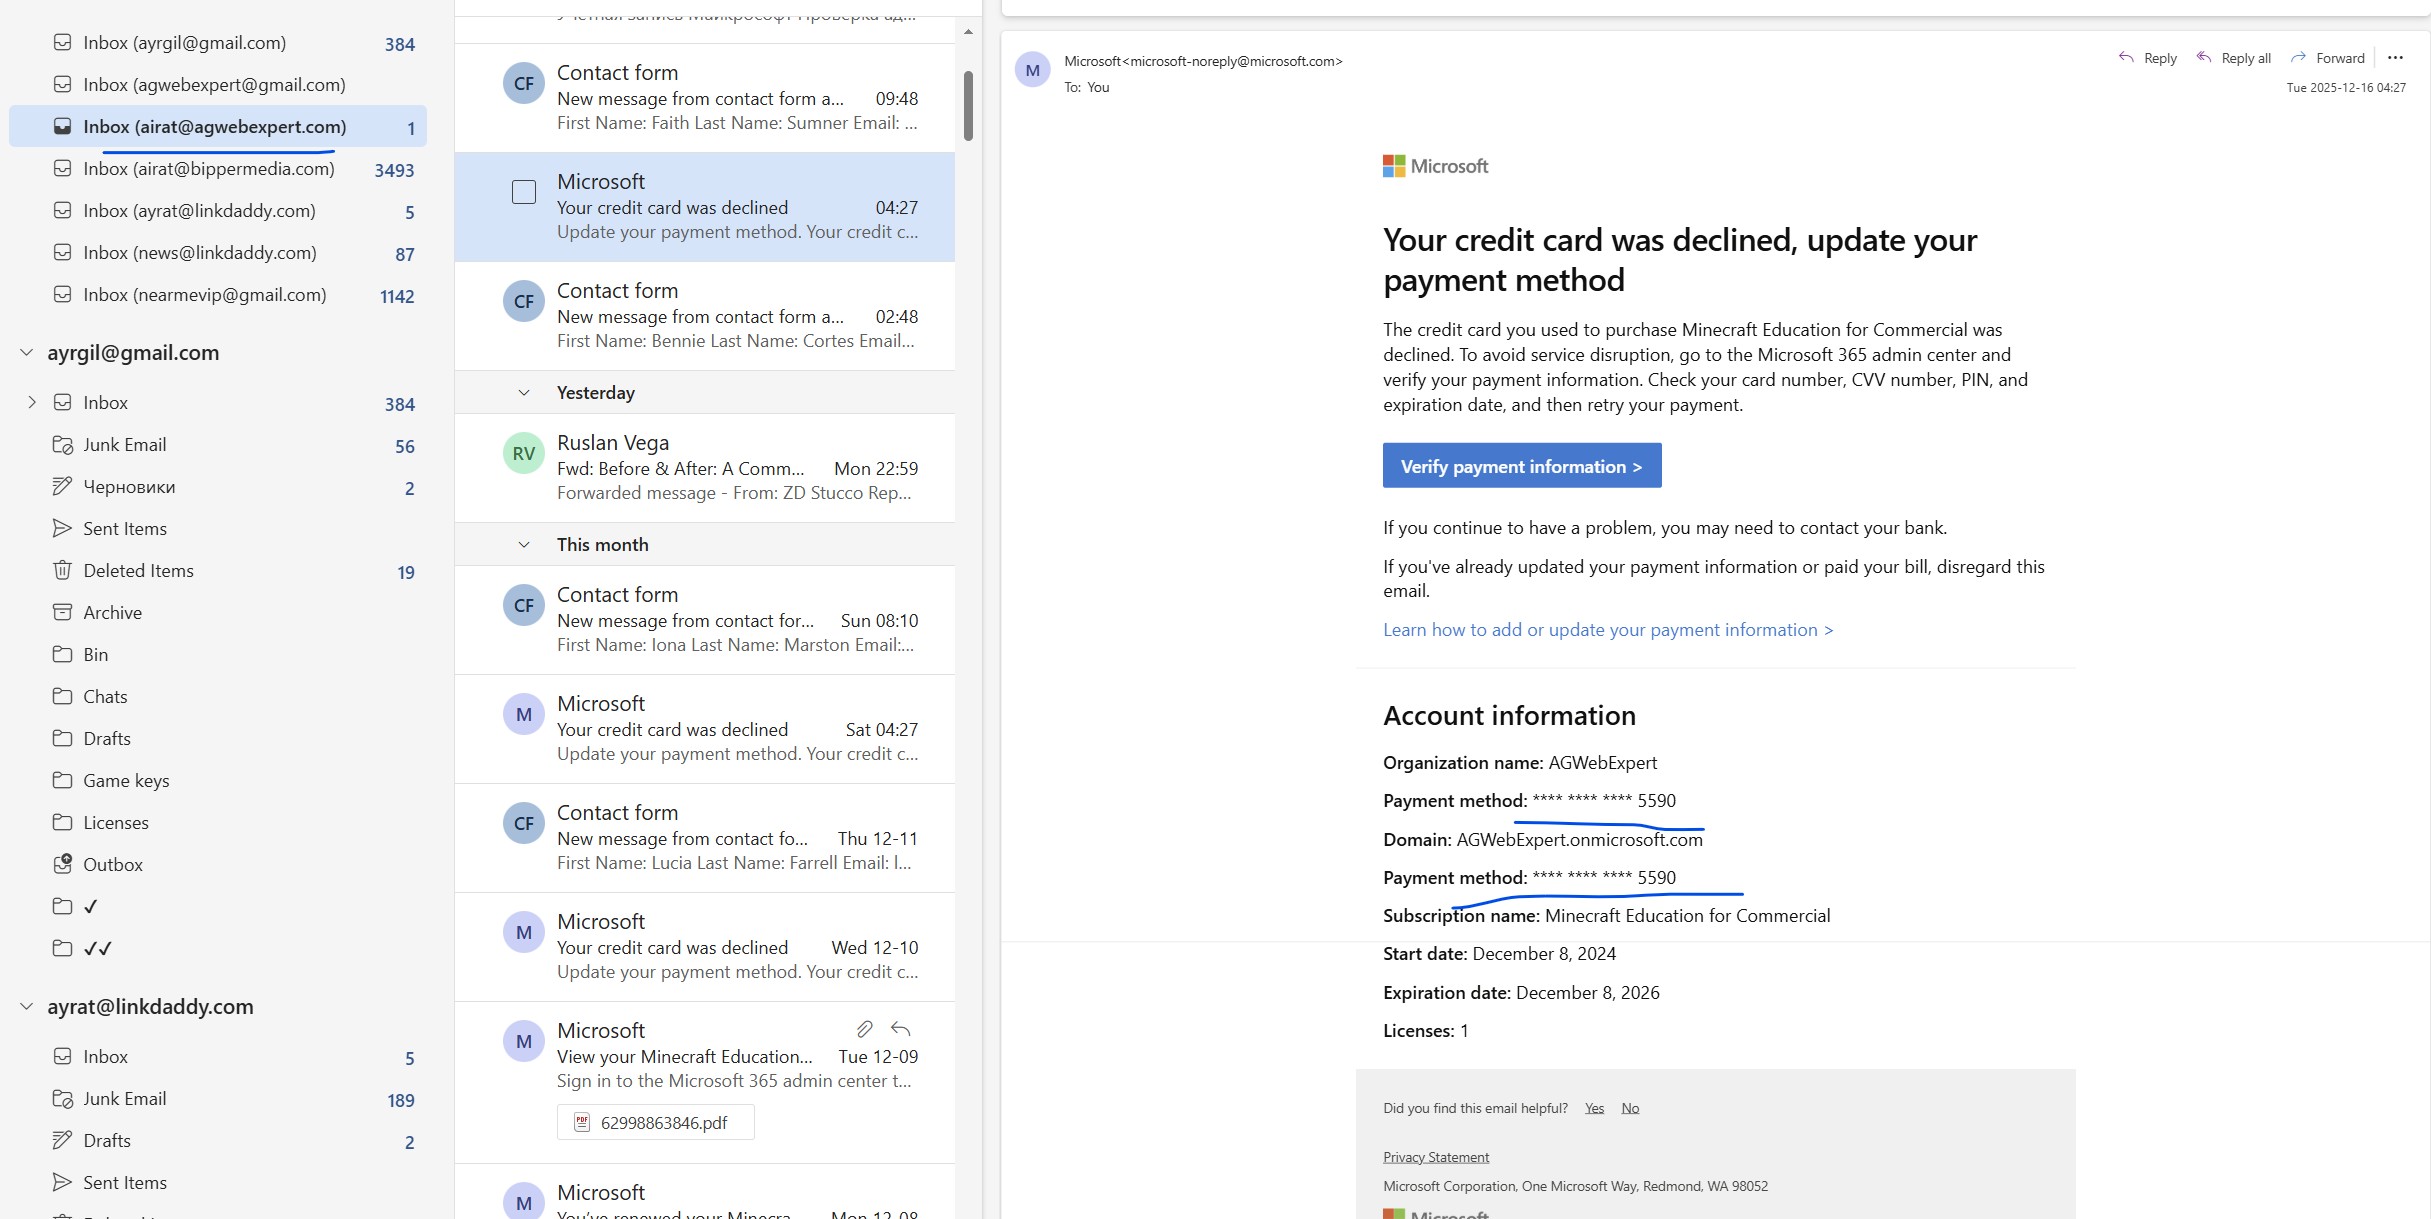Open Junk Email under ayrat@linkdaddy.com

tap(218, 1099)
